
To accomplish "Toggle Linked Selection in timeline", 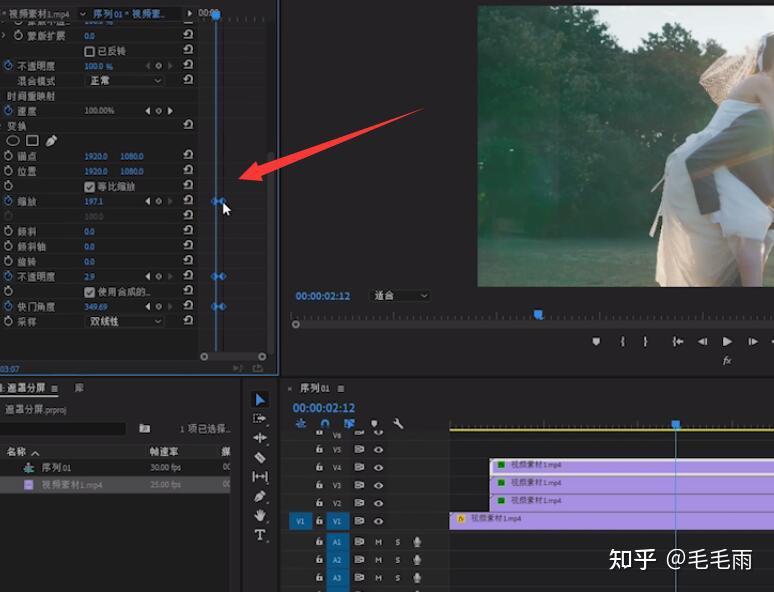I will point(349,424).
